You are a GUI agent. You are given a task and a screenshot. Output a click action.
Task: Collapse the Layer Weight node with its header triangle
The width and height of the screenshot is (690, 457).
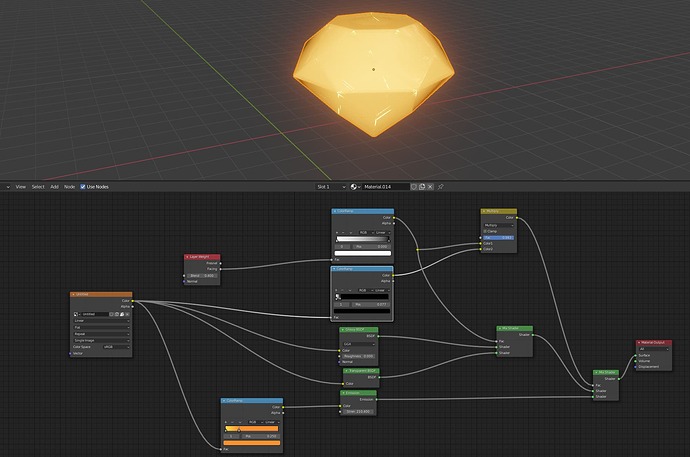(187, 257)
